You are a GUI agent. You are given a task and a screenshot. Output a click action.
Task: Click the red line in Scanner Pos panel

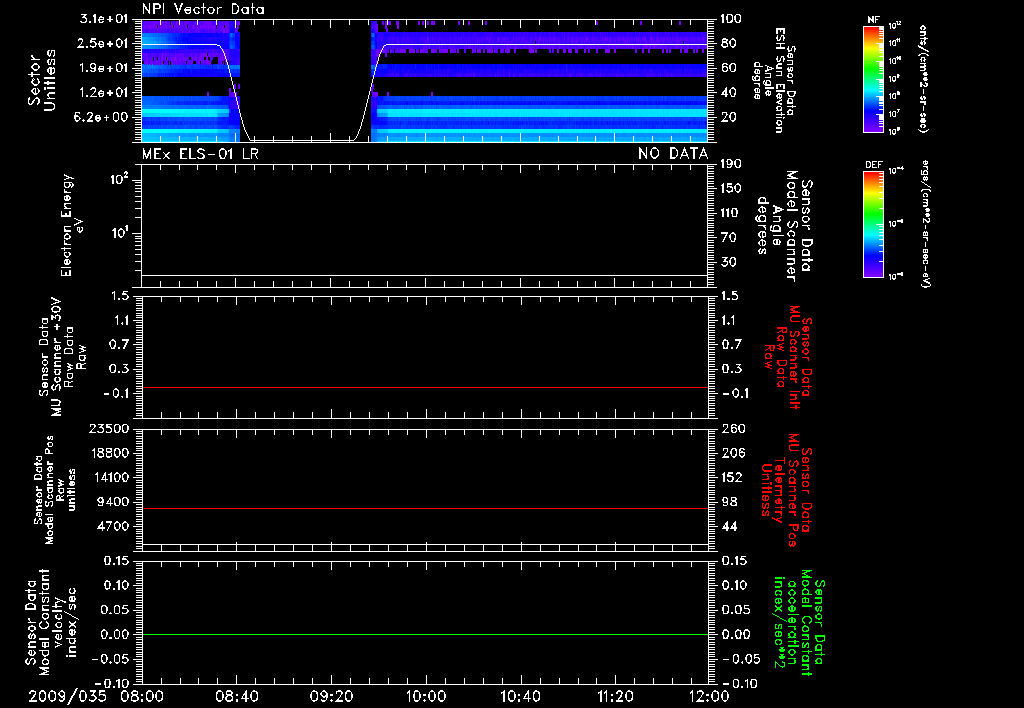424,508
